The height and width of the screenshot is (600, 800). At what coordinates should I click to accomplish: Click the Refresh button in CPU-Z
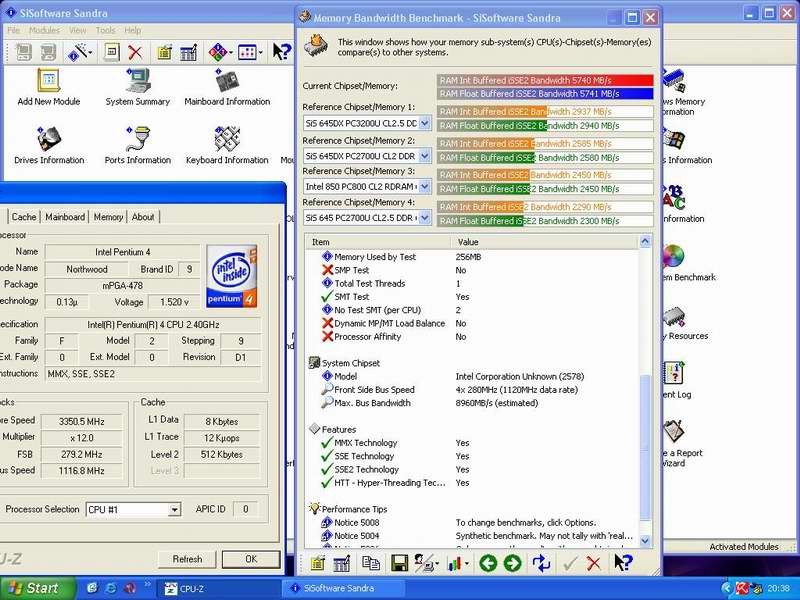tap(187, 559)
